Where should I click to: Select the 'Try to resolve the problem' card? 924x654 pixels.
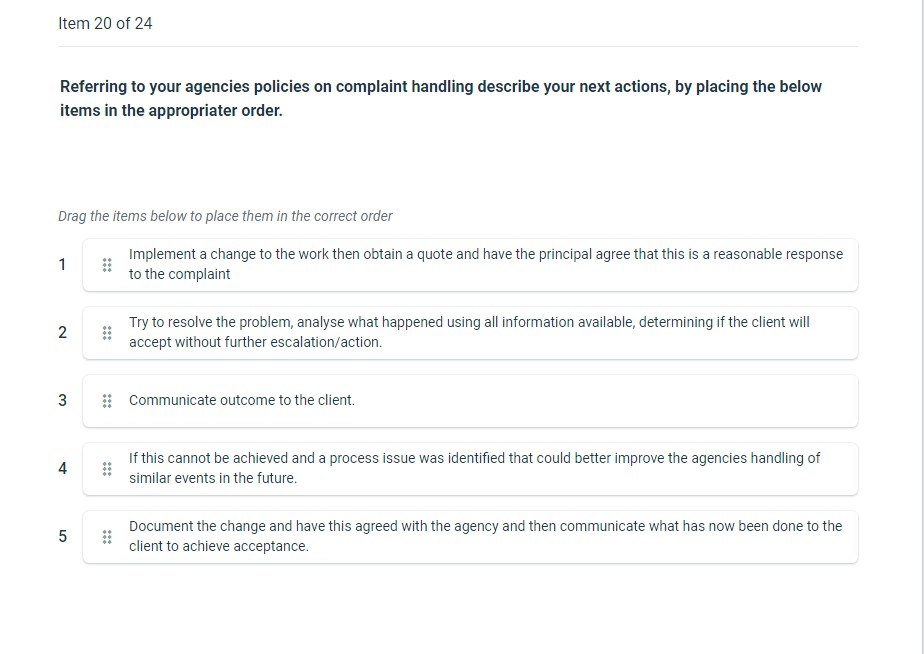tap(470, 332)
